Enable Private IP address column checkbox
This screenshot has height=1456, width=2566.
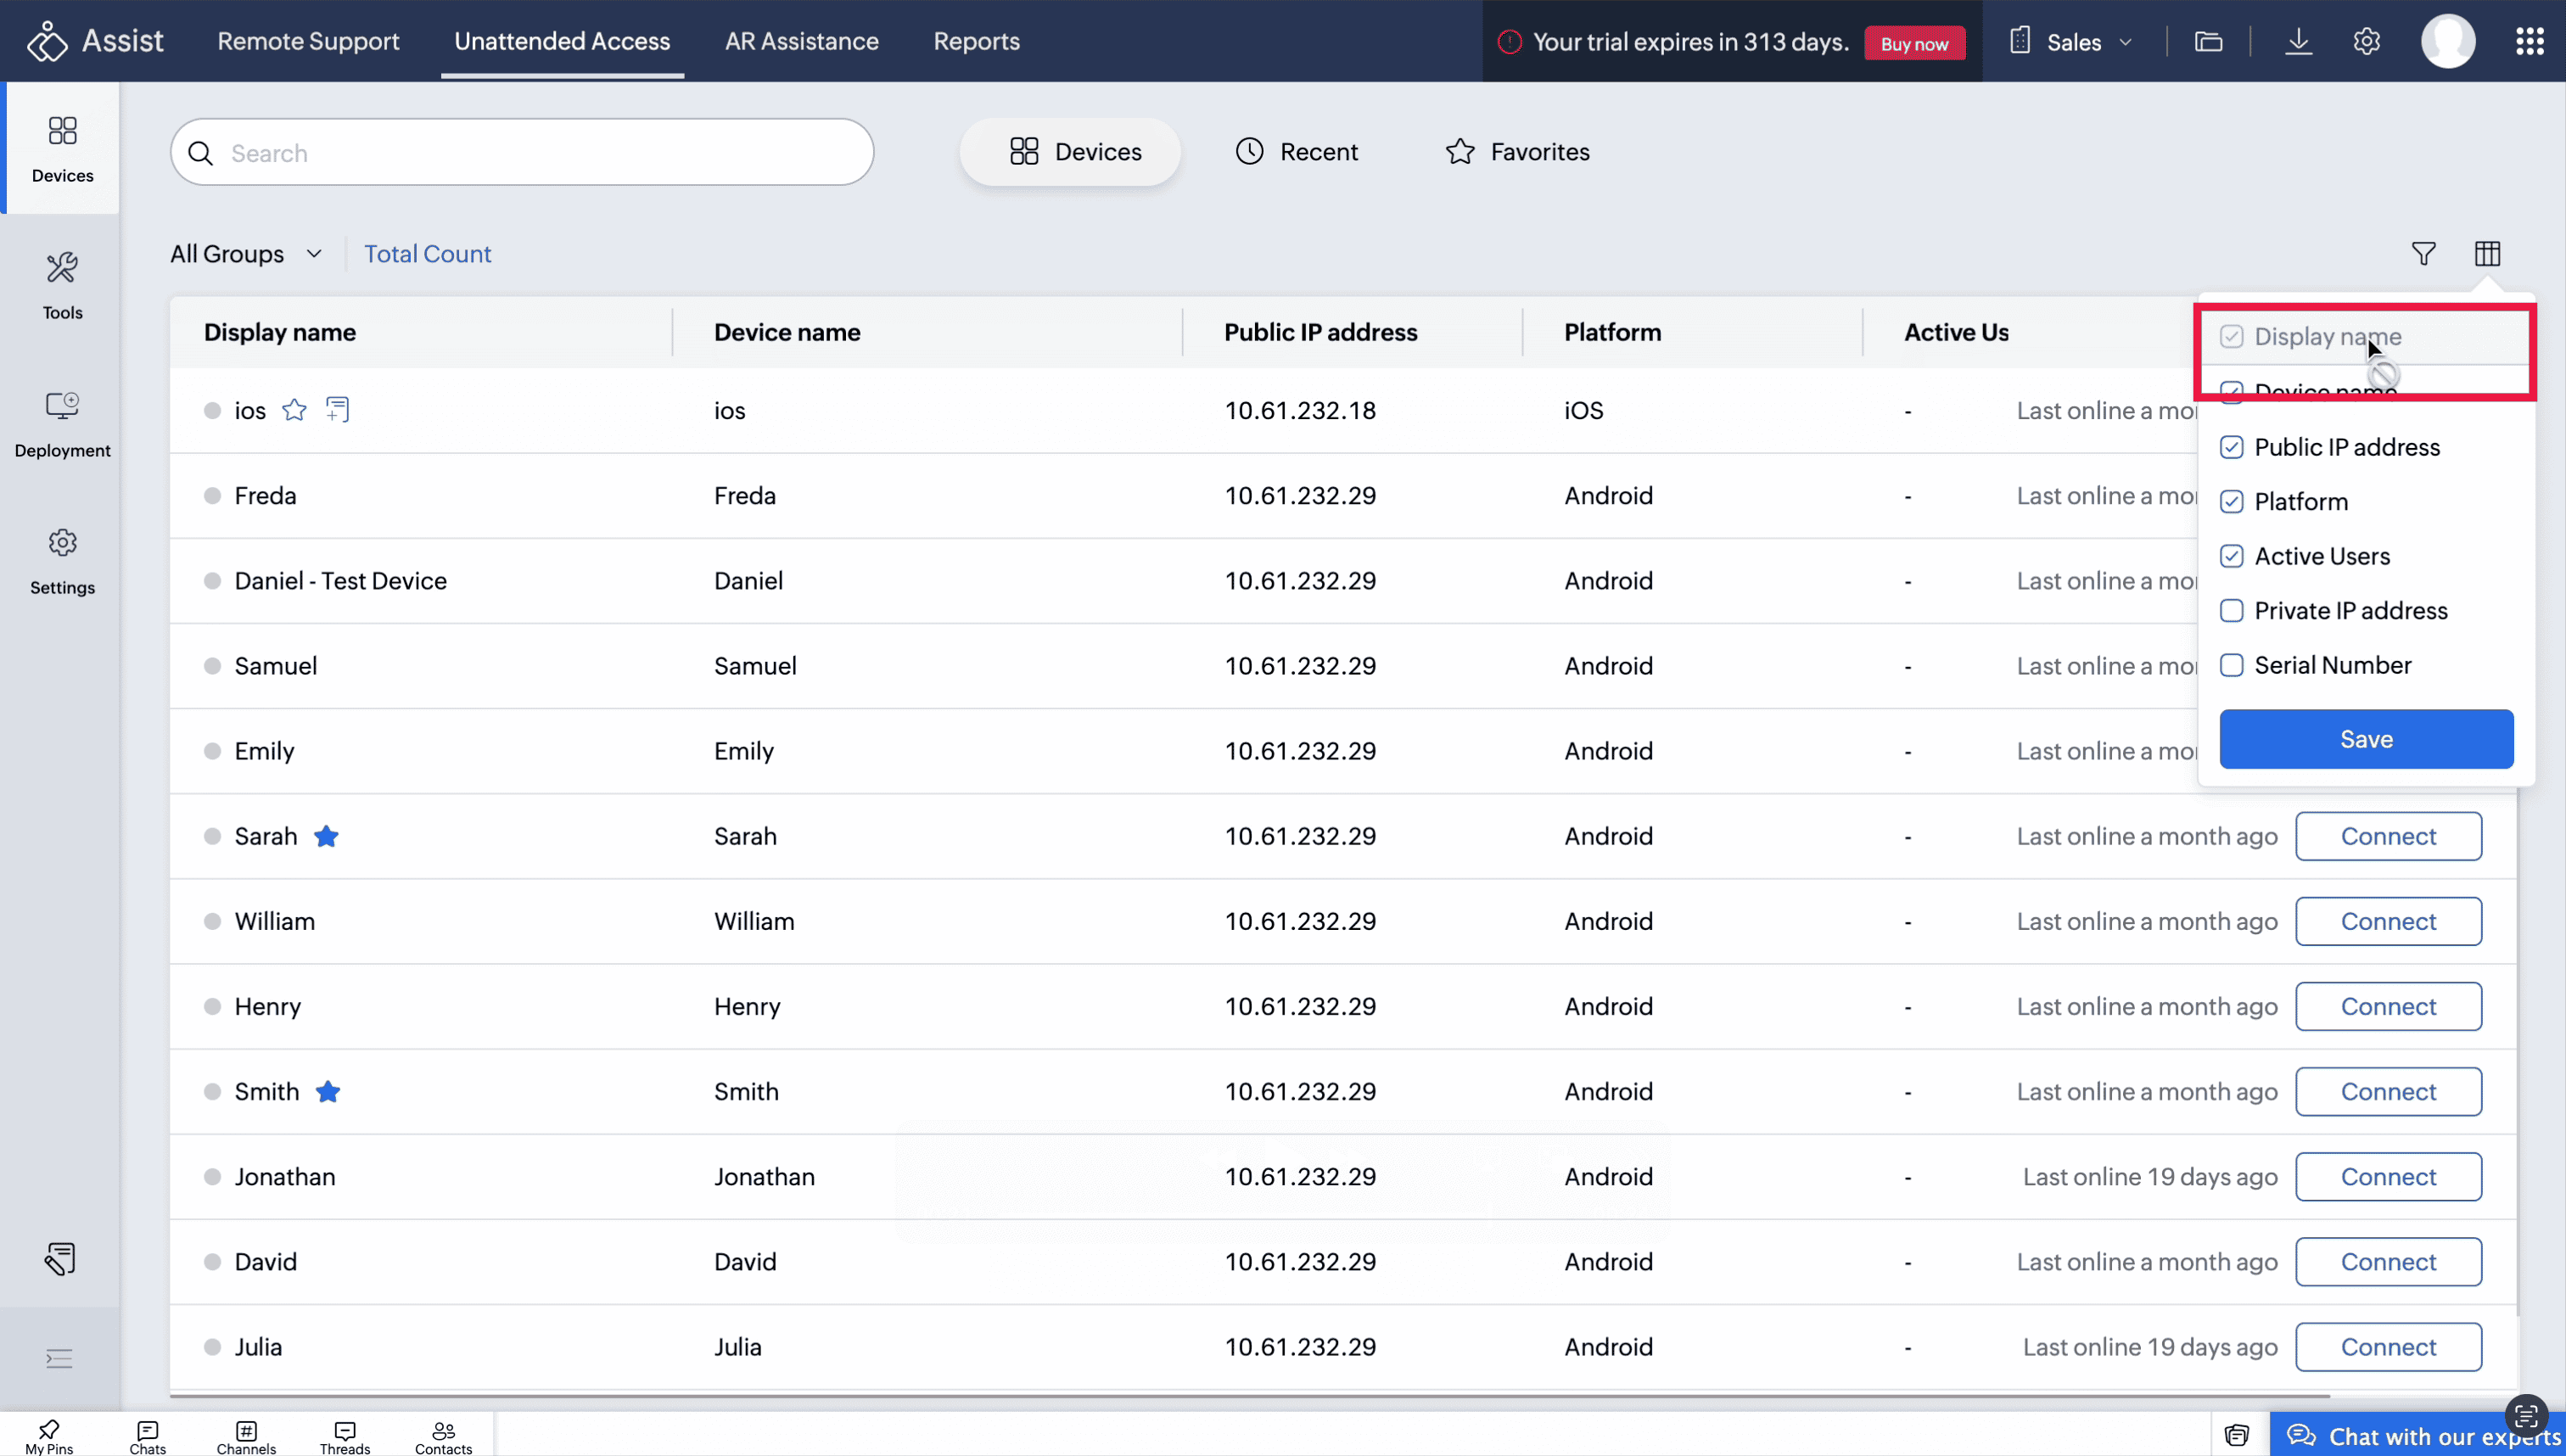[x=2231, y=611]
